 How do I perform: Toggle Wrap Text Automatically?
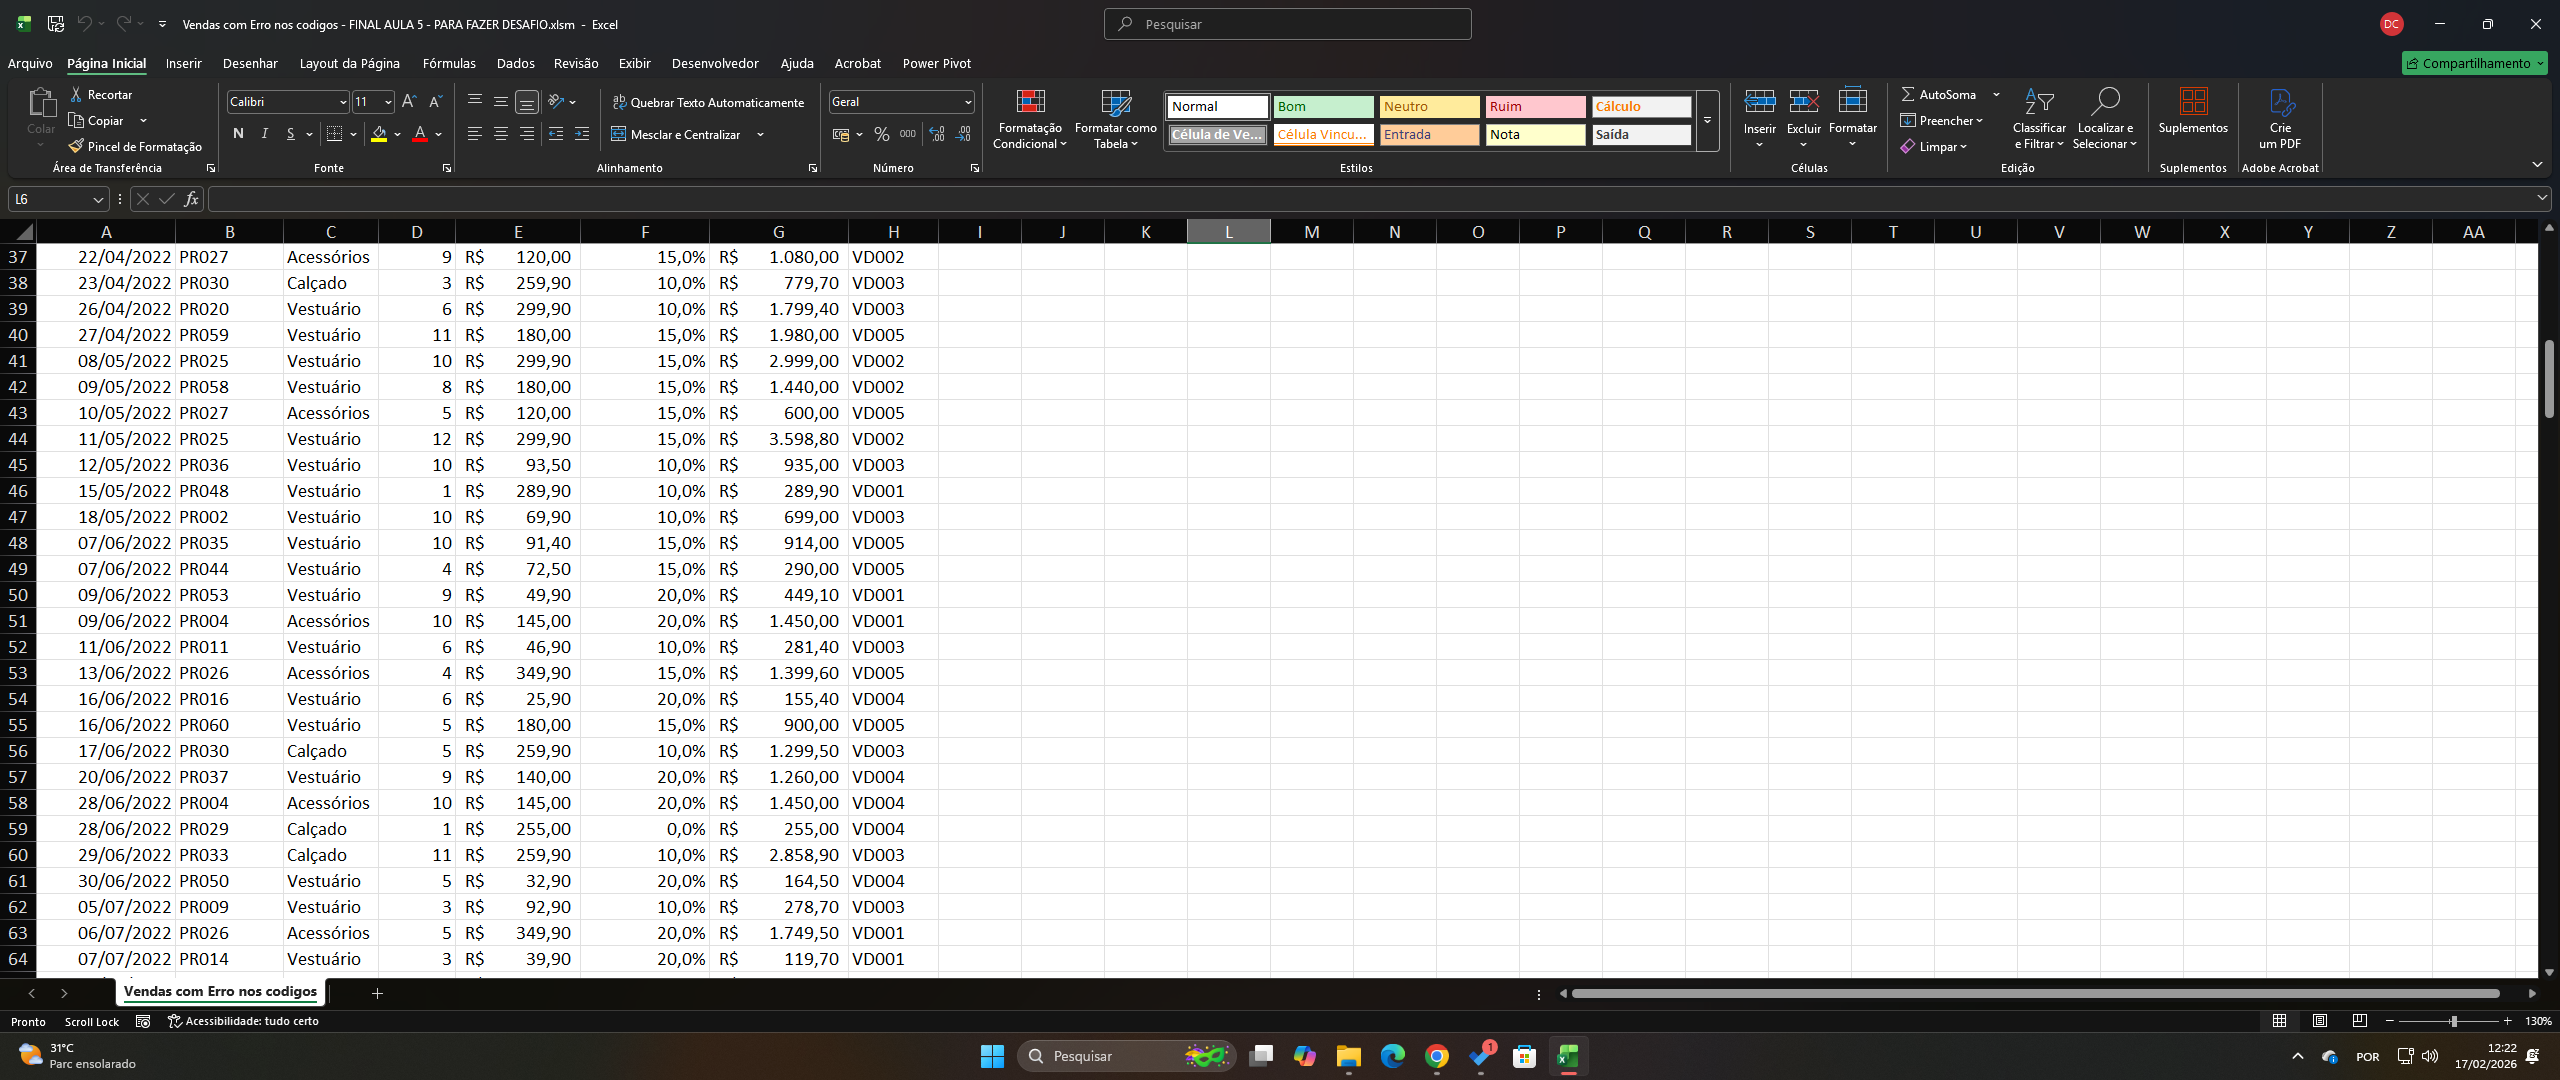[x=708, y=102]
